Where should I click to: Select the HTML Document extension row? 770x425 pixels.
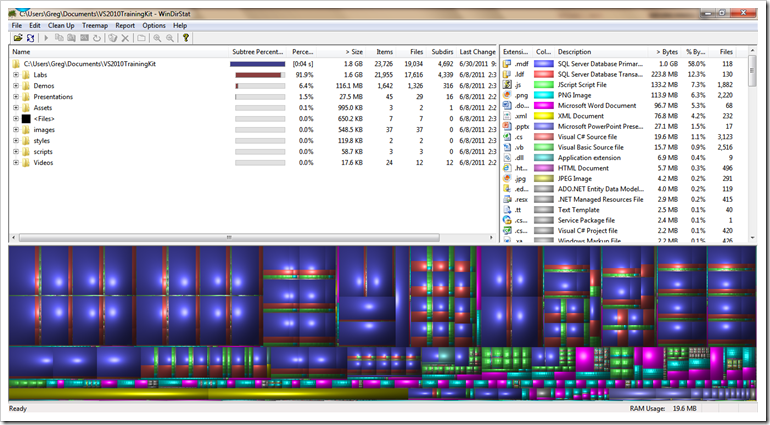pyautogui.click(x=624, y=168)
